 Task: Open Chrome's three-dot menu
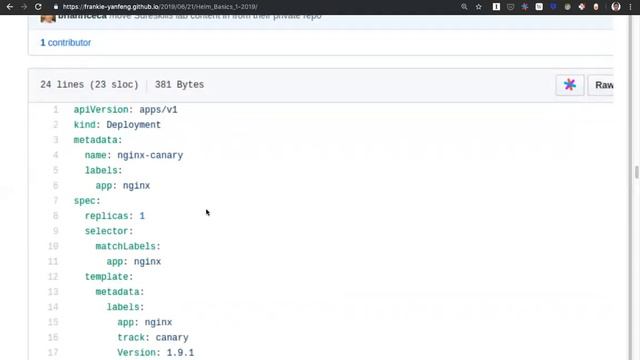point(631,7)
